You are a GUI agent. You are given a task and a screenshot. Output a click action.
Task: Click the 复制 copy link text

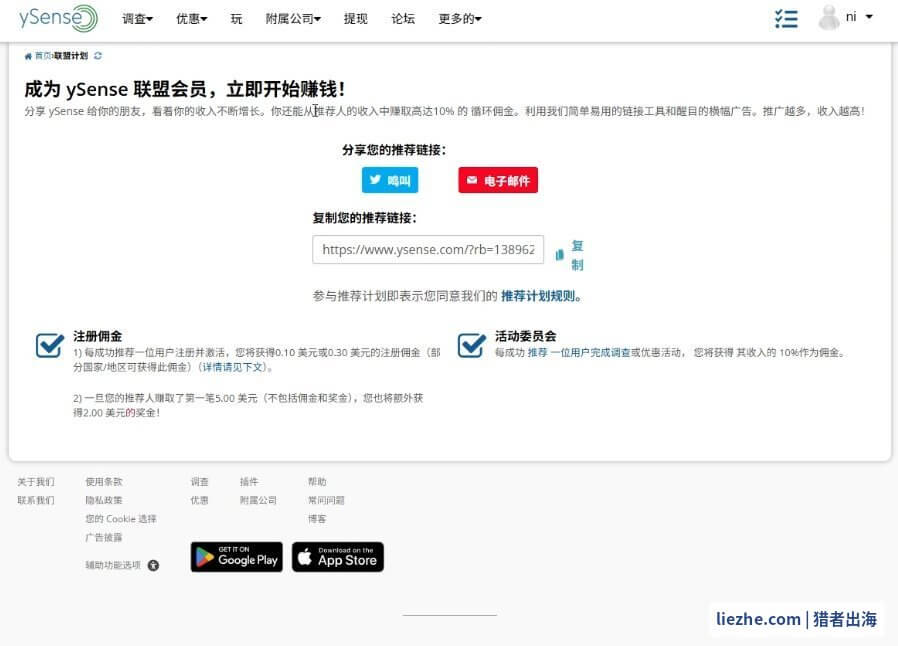pyautogui.click(x=577, y=255)
